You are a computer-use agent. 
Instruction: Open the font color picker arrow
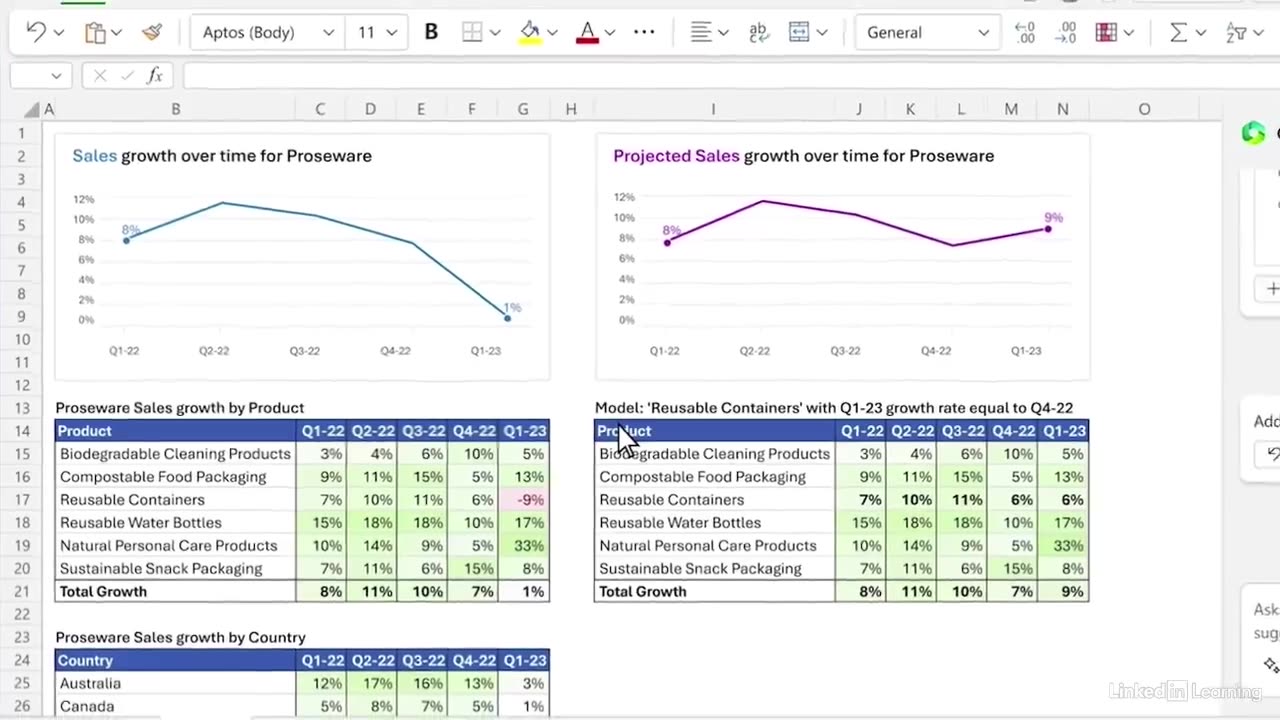(610, 33)
